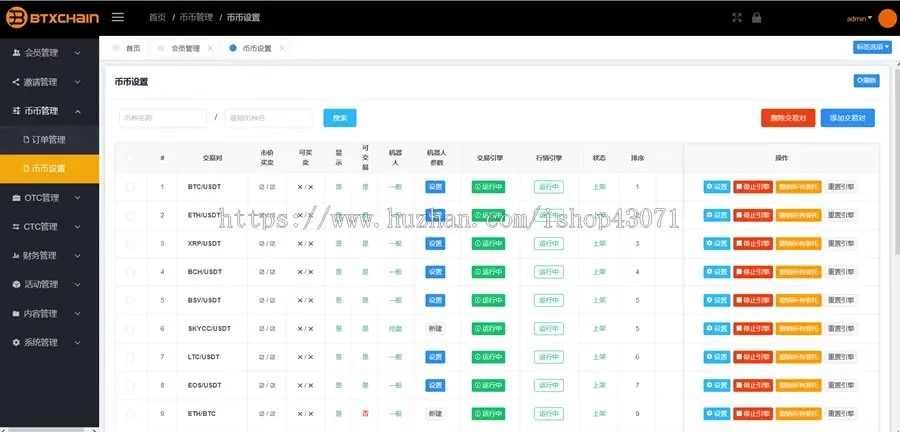
Task: Click 撤销所有委托 for the XRP/USDT row
Action: [798, 244]
